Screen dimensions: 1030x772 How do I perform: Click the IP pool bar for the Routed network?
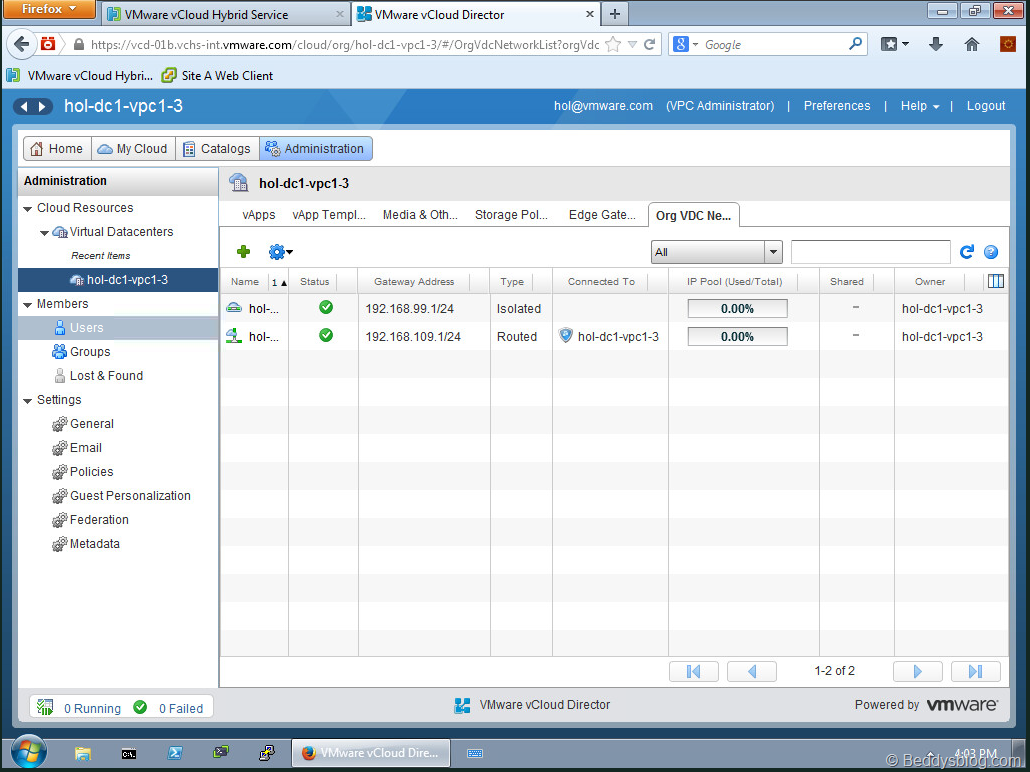pos(737,337)
